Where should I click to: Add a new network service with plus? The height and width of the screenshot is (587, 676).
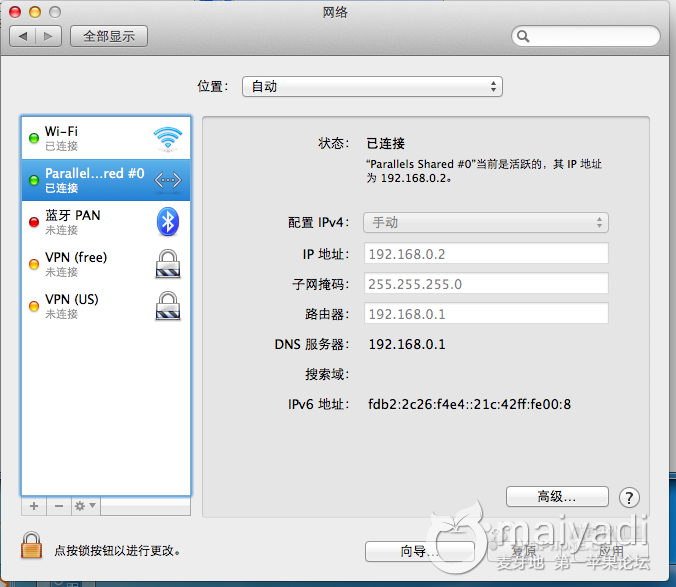pyautogui.click(x=34, y=506)
